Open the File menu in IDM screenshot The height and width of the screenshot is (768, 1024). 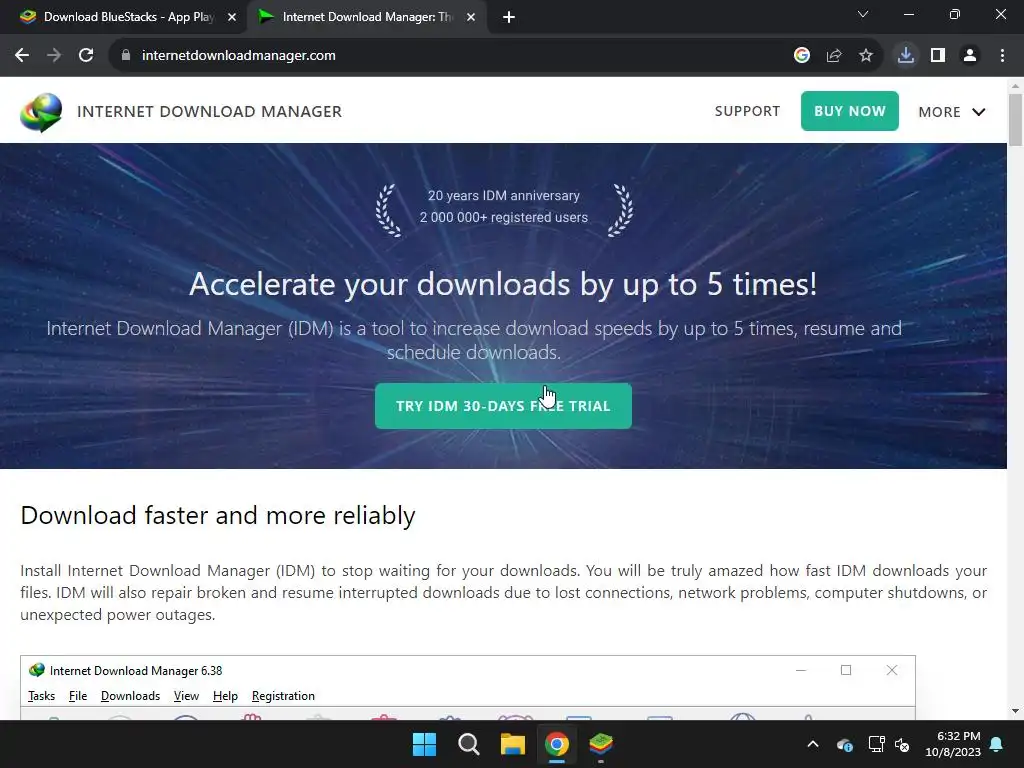point(78,696)
